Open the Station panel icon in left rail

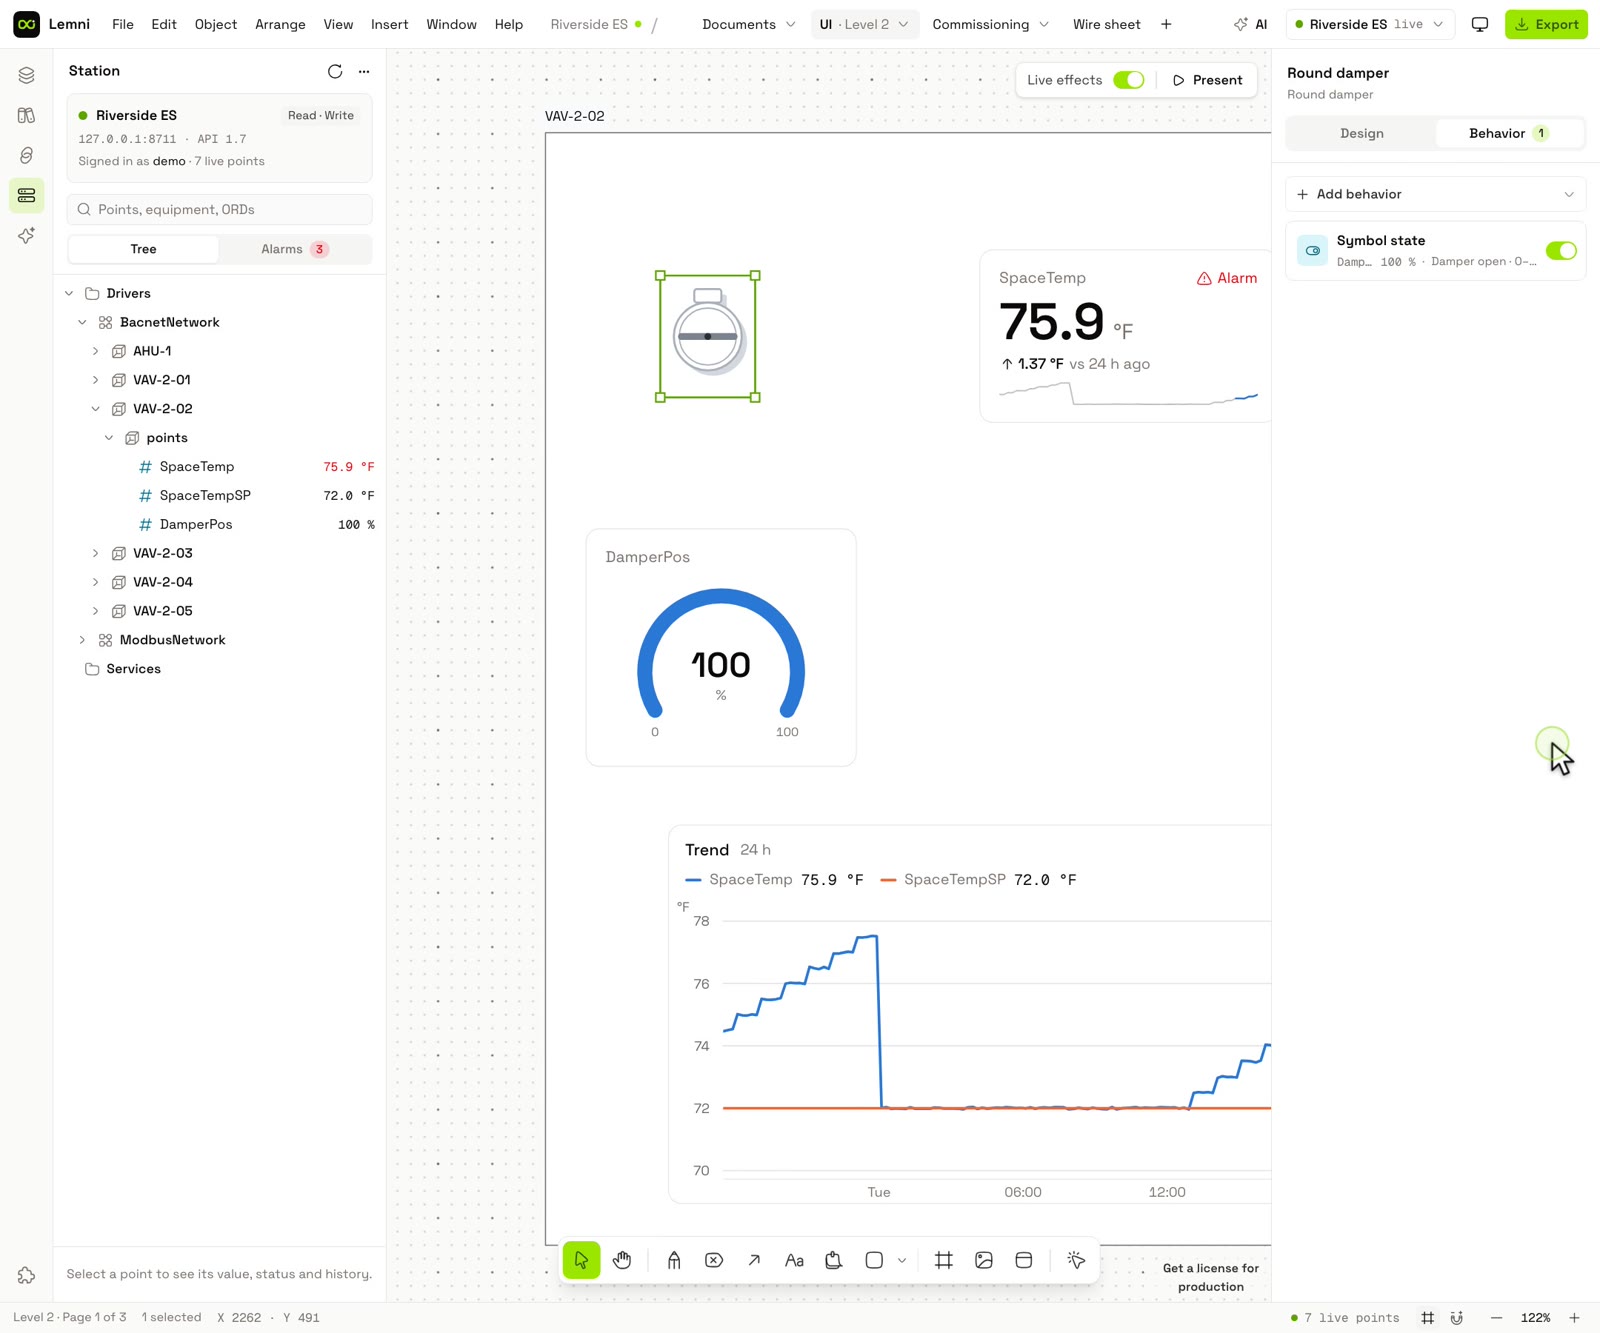(26, 195)
